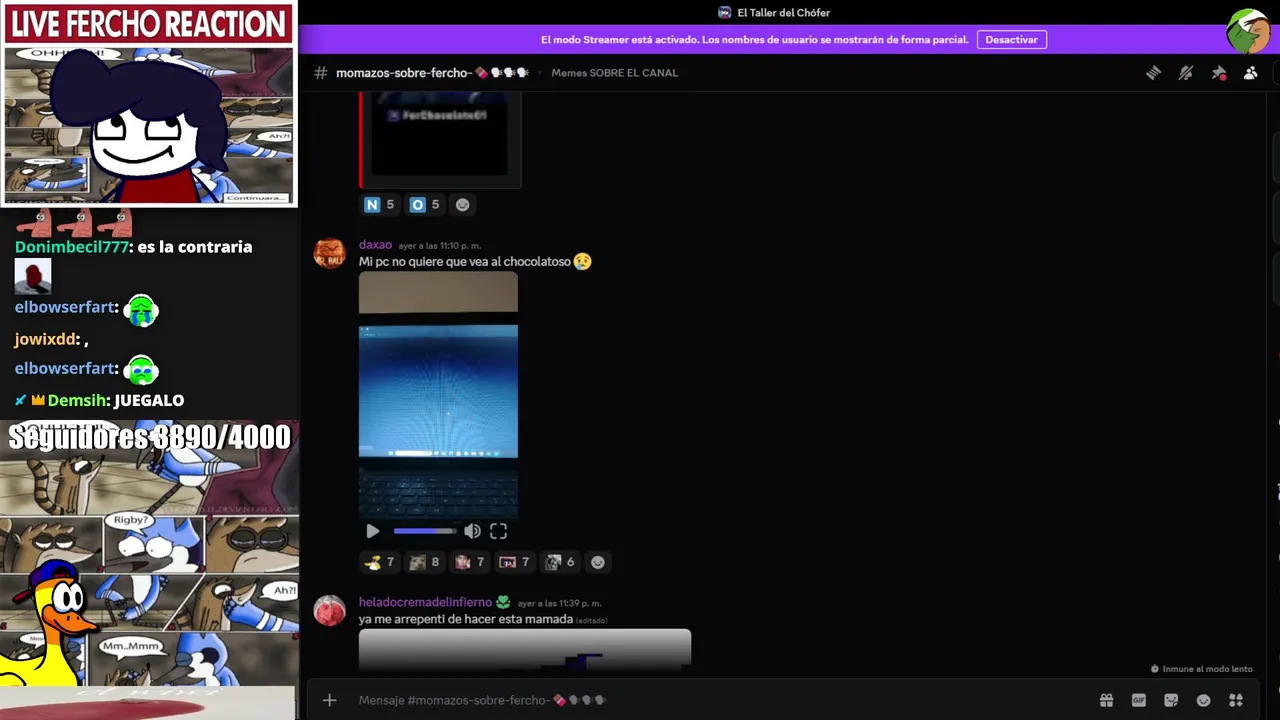Image resolution: width=1280 pixels, height=720 pixels.
Task: Click the plus attach file button
Action: pos(330,700)
